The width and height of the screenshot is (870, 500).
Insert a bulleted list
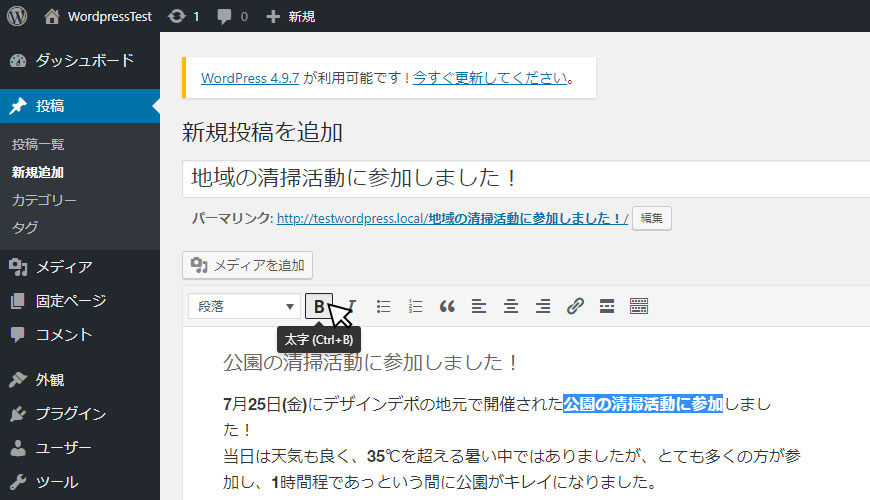click(x=383, y=306)
